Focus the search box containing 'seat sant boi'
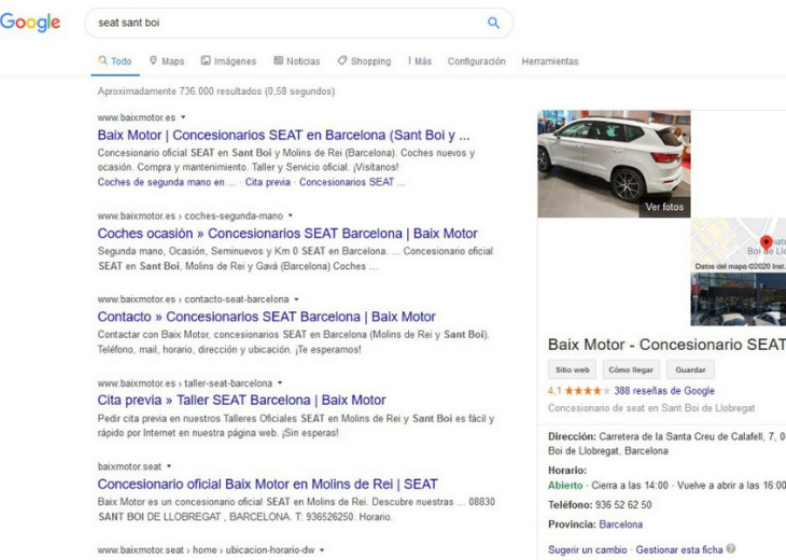This screenshot has height=560, width=786. click(x=299, y=23)
